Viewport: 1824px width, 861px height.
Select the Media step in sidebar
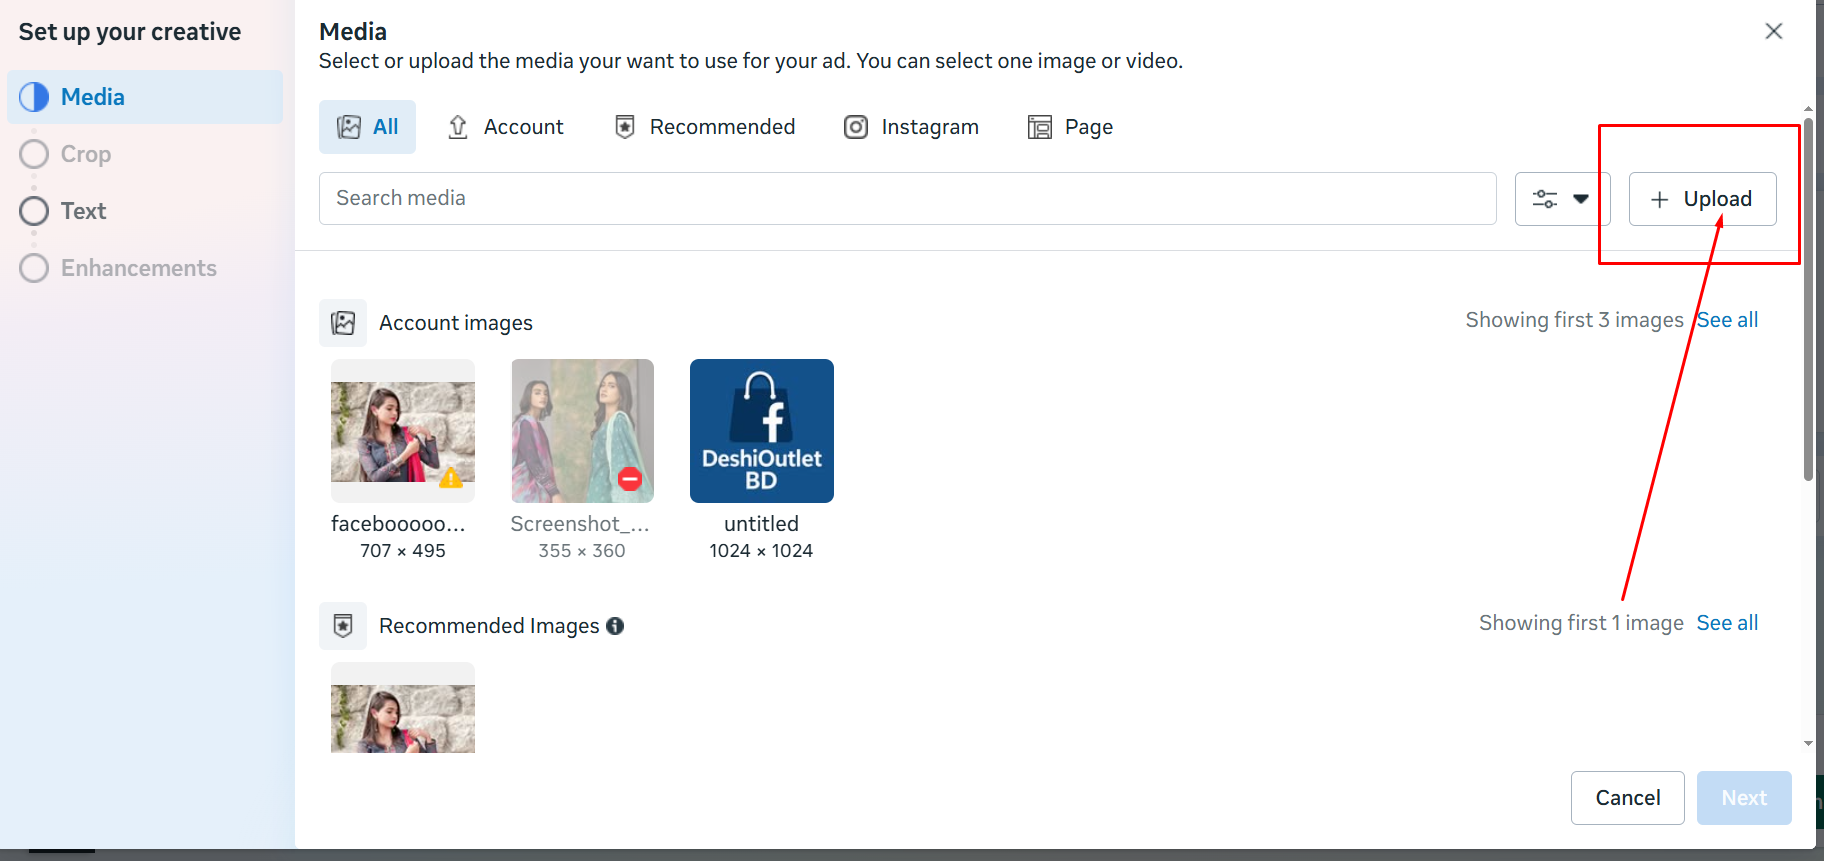pyautogui.click(x=92, y=97)
